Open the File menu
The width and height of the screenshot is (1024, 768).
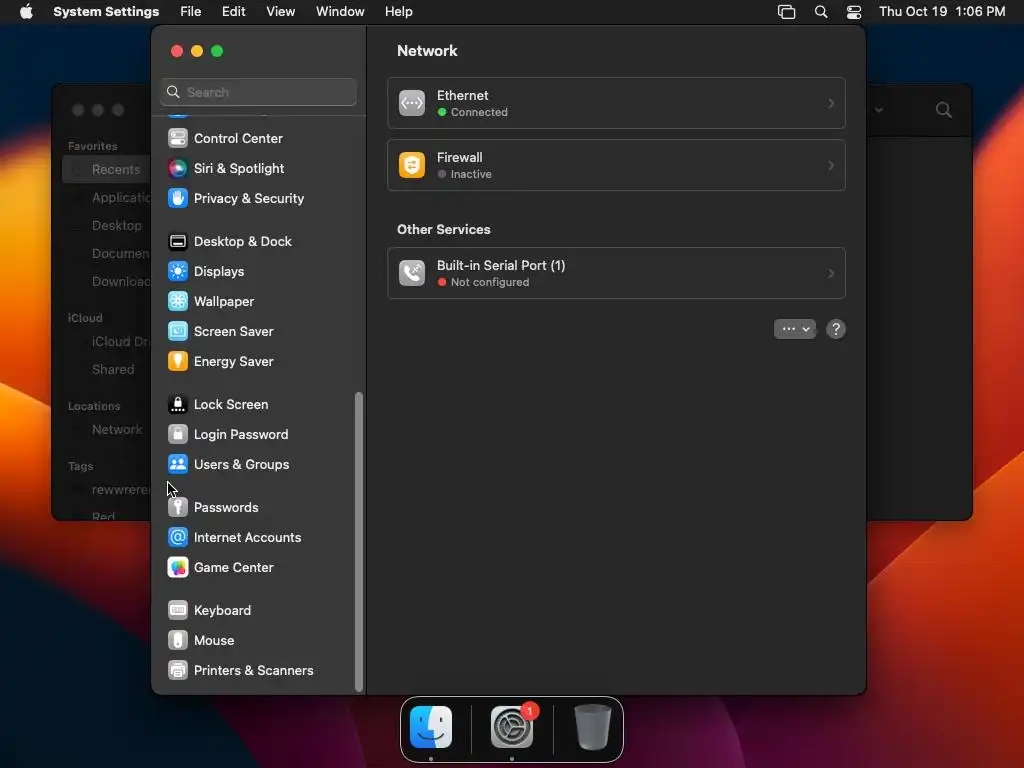(191, 12)
